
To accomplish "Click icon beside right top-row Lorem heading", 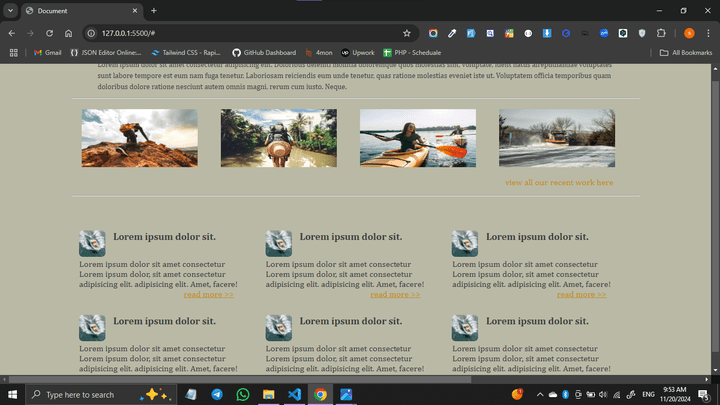I will pyautogui.click(x=465, y=243).
